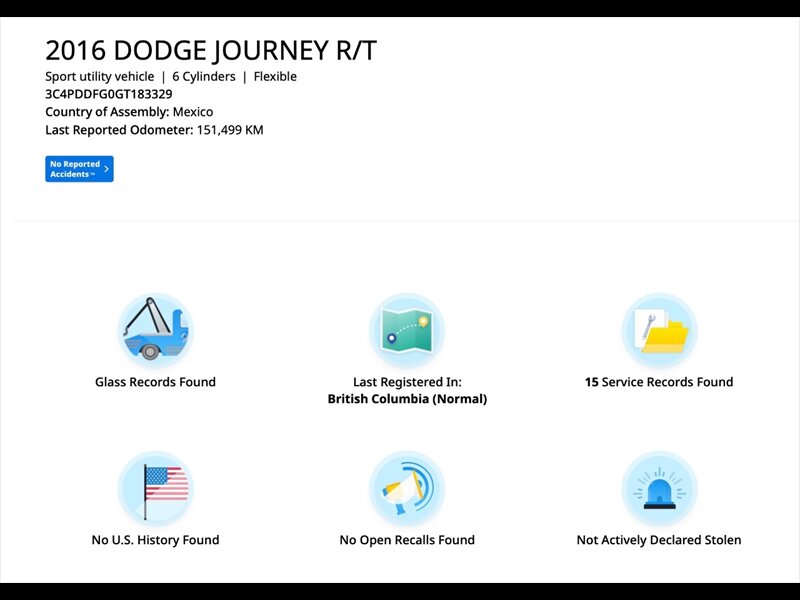The width and height of the screenshot is (800, 600).
Task: Open the No Reported Accidents badge
Action: pos(79,169)
